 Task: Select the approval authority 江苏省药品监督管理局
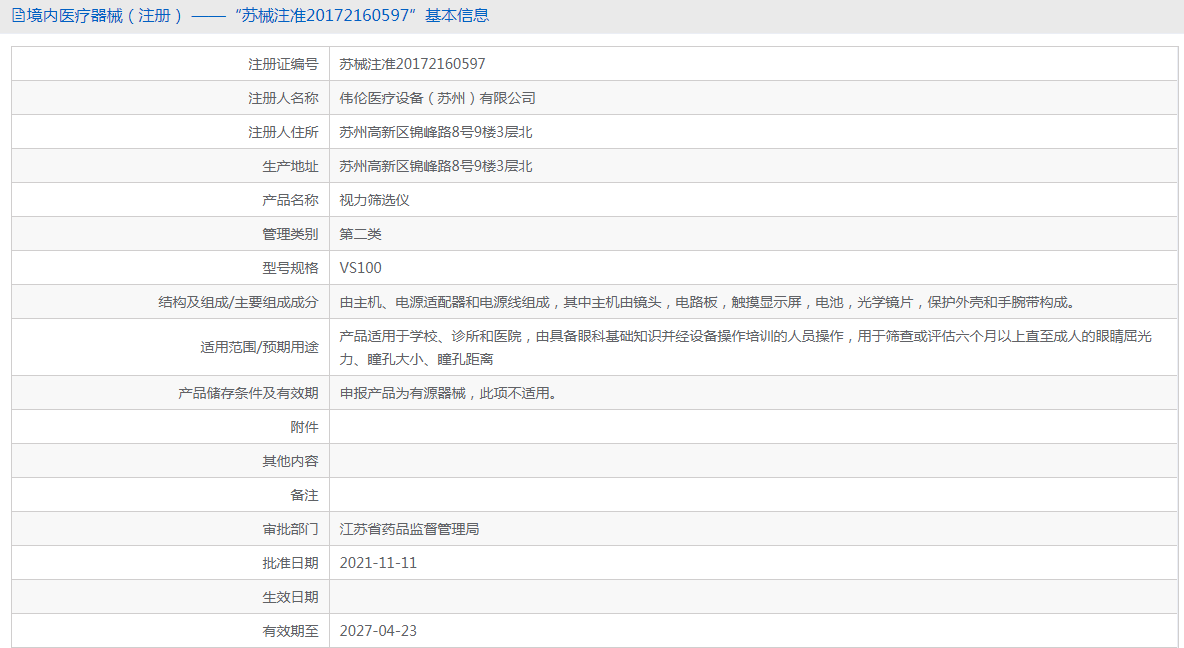click(409, 528)
